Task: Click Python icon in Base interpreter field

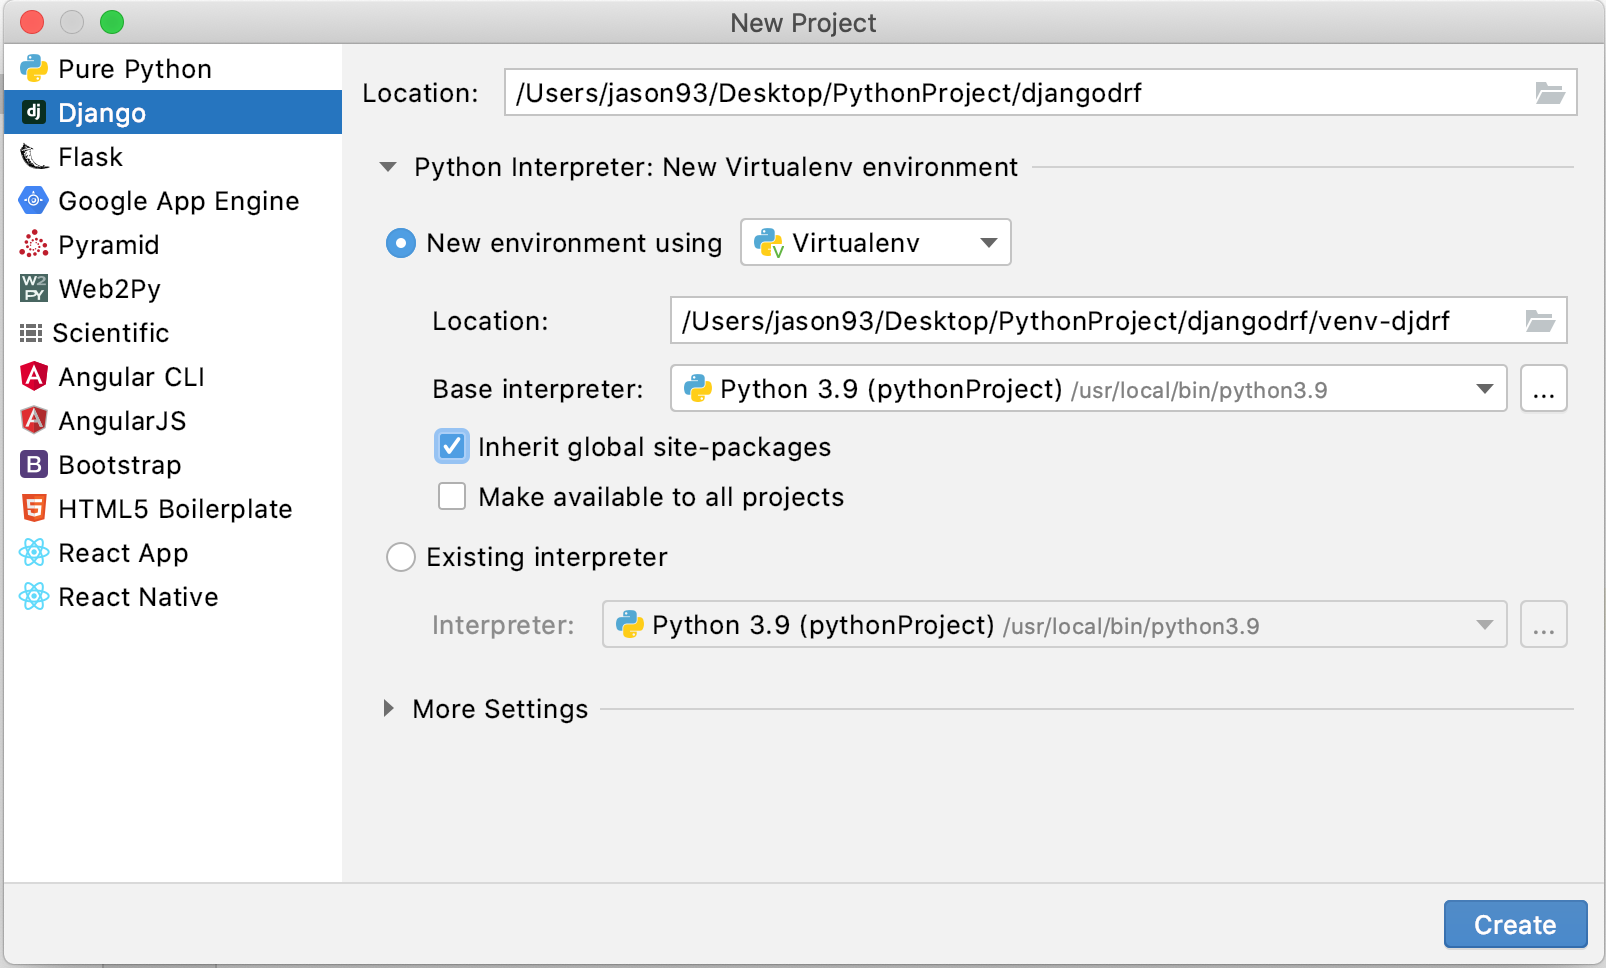Action: click(x=697, y=389)
